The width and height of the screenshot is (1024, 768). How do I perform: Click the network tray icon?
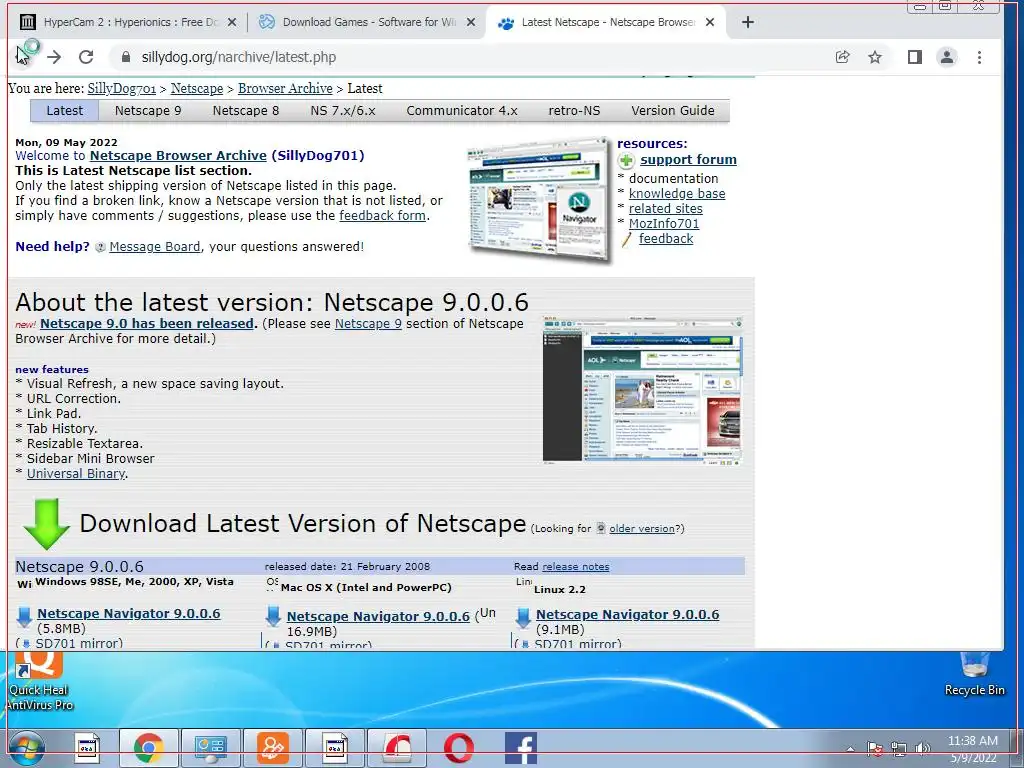[x=899, y=748]
